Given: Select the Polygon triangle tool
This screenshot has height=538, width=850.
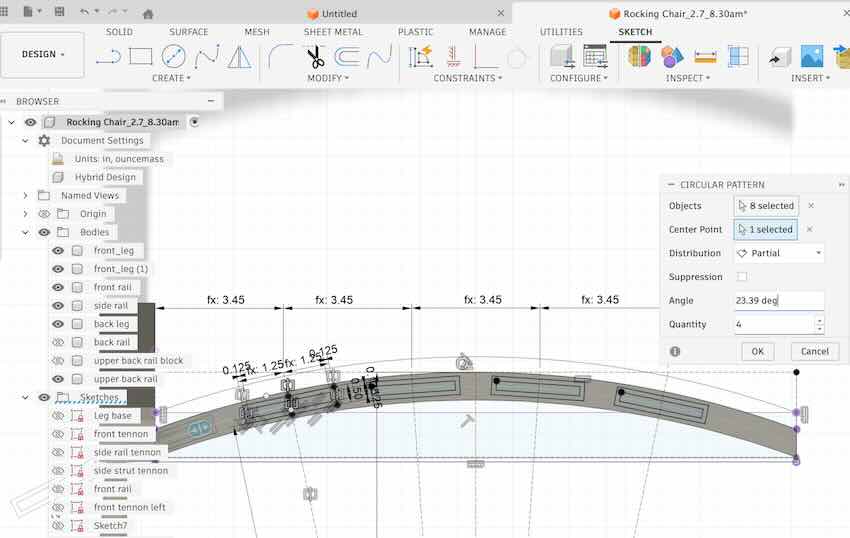Looking at the screenshot, I should pyautogui.click(x=239, y=56).
